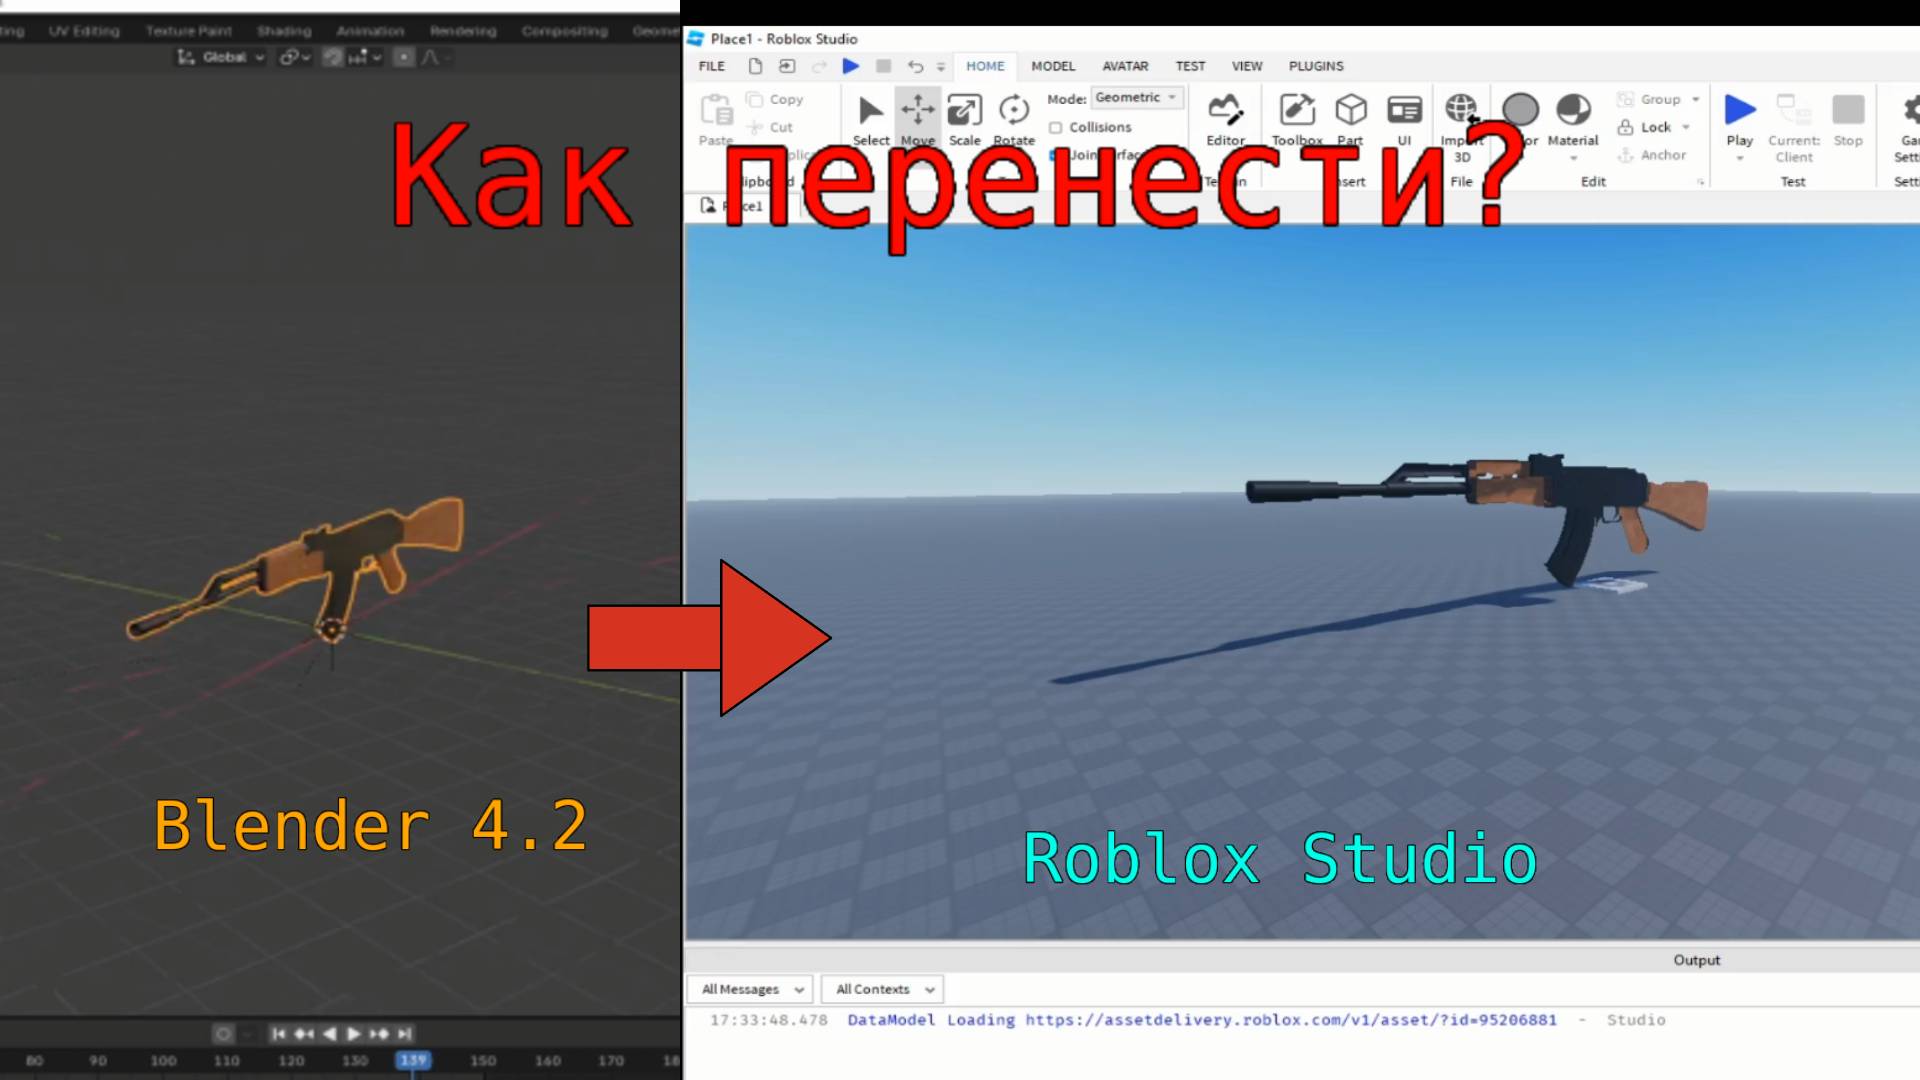The height and width of the screenshot is (1080, 1920).
Task: Click the Lock button
Action: [x=1645, y=127]
